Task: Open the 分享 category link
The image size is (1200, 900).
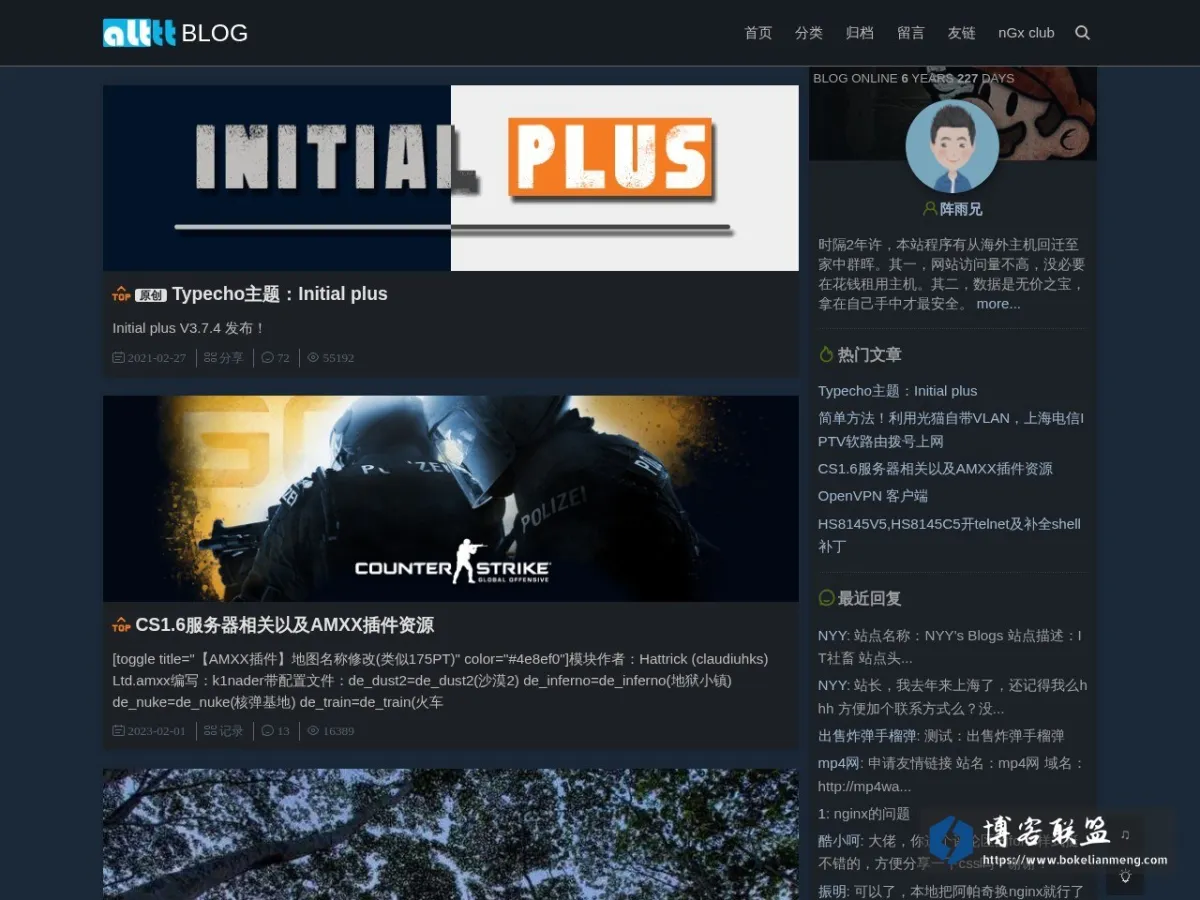Action: [232, 357]
